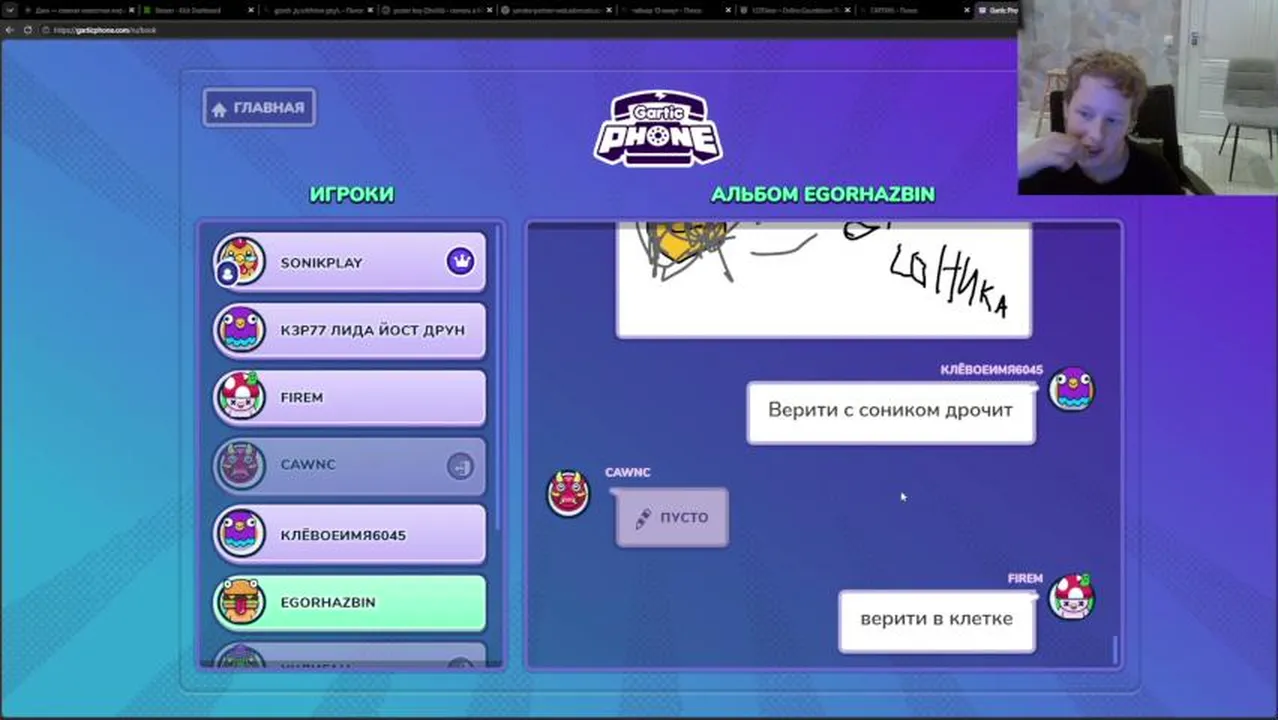This screenshot has width=1278, height=720.
Task: Click КЛЁВОЕИМЯ6045's avatar in players list
Action: (240, 534)
